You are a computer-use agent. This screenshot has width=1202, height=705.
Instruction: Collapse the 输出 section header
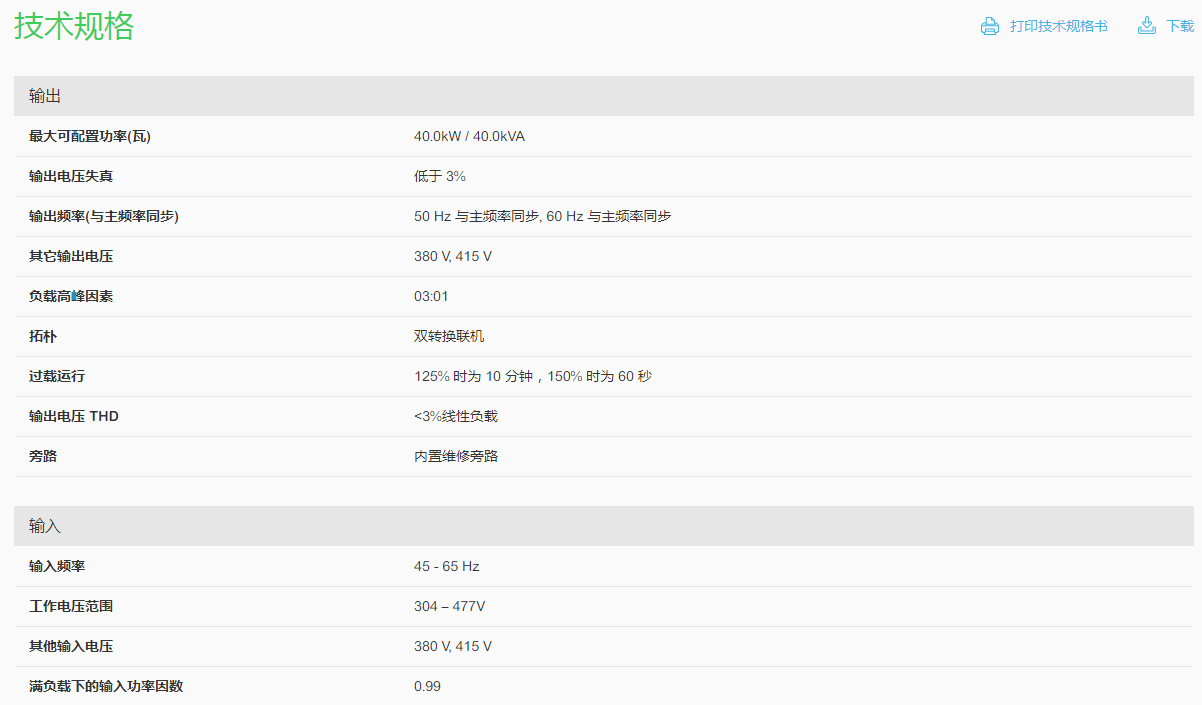(45, 96)
